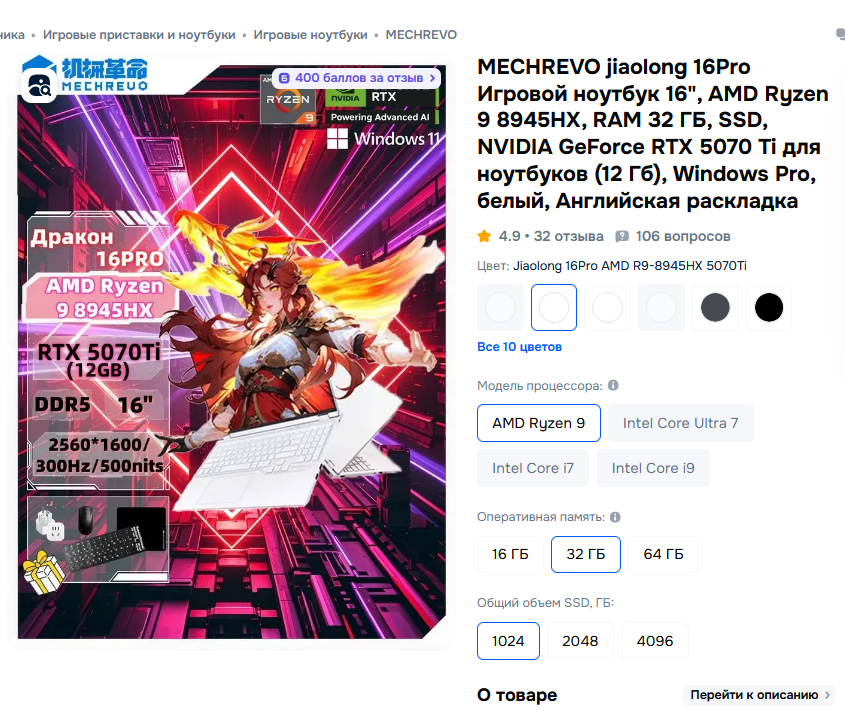The height and width of the screenshot is (711, 845).
Task: Click the orange star rating icon
Action: 484,236
